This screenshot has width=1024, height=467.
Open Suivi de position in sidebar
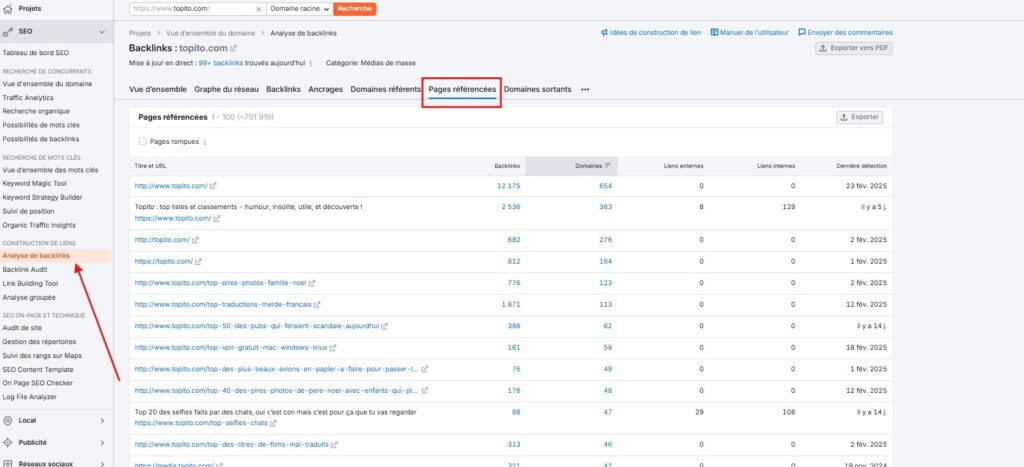tap(28, 211)
